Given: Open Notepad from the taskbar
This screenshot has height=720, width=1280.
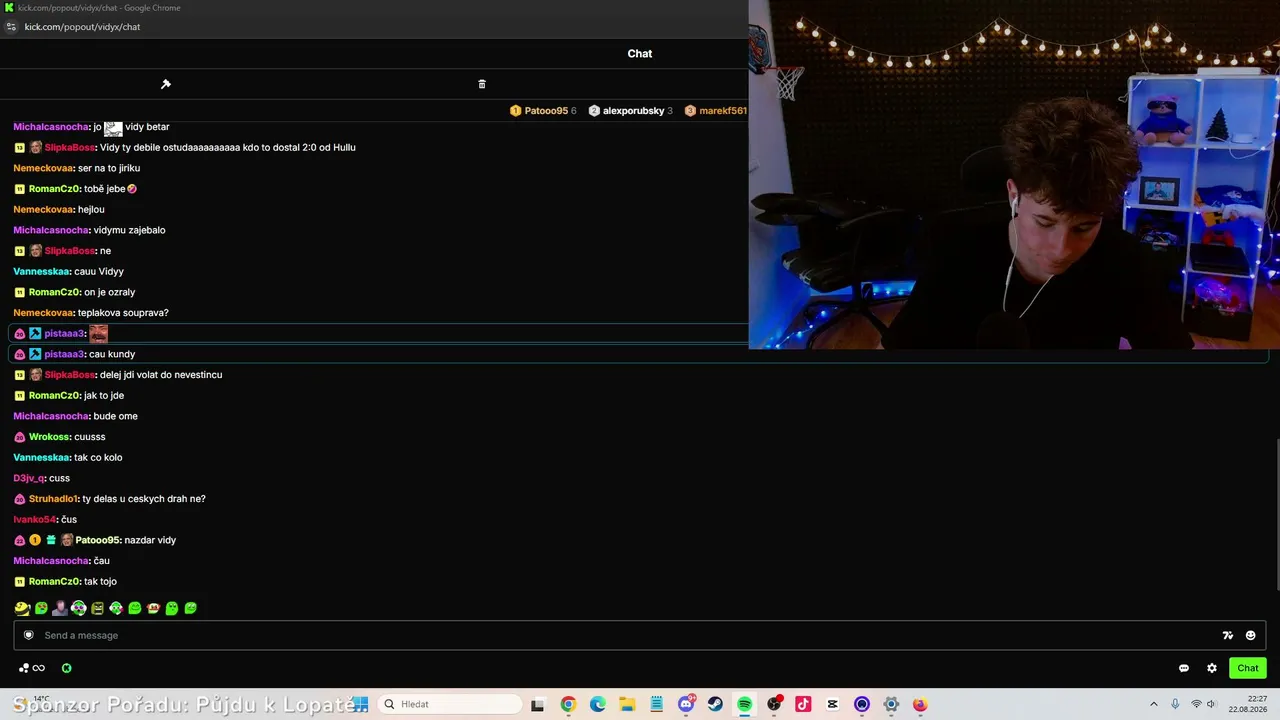Looking at the screenshot, I should (x=656, y=704).
